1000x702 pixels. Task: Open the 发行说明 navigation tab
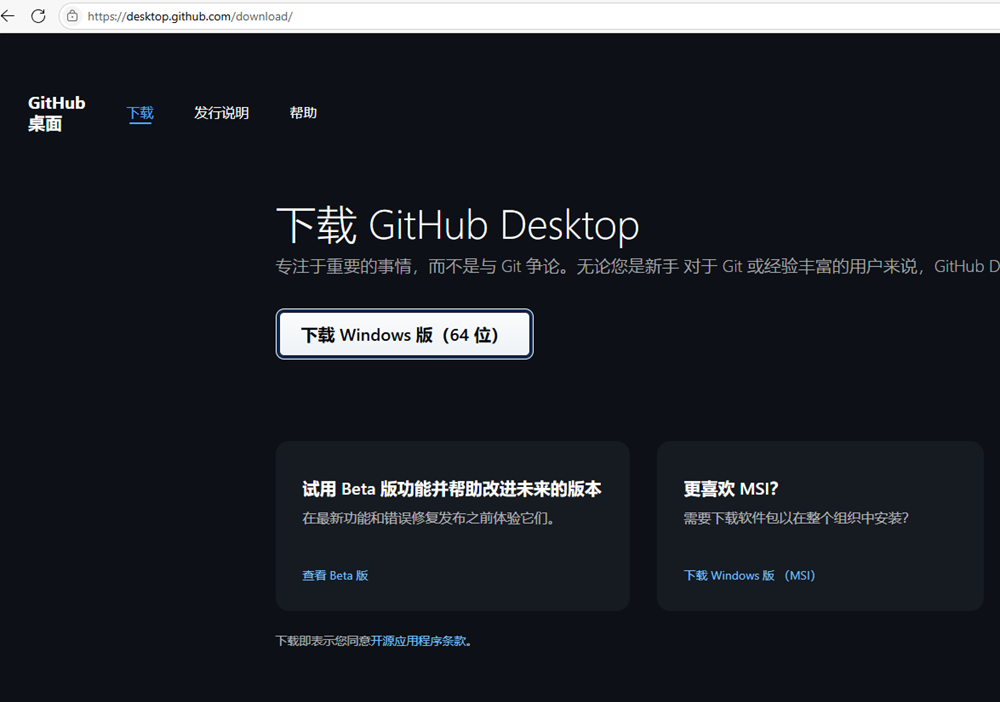221,113
